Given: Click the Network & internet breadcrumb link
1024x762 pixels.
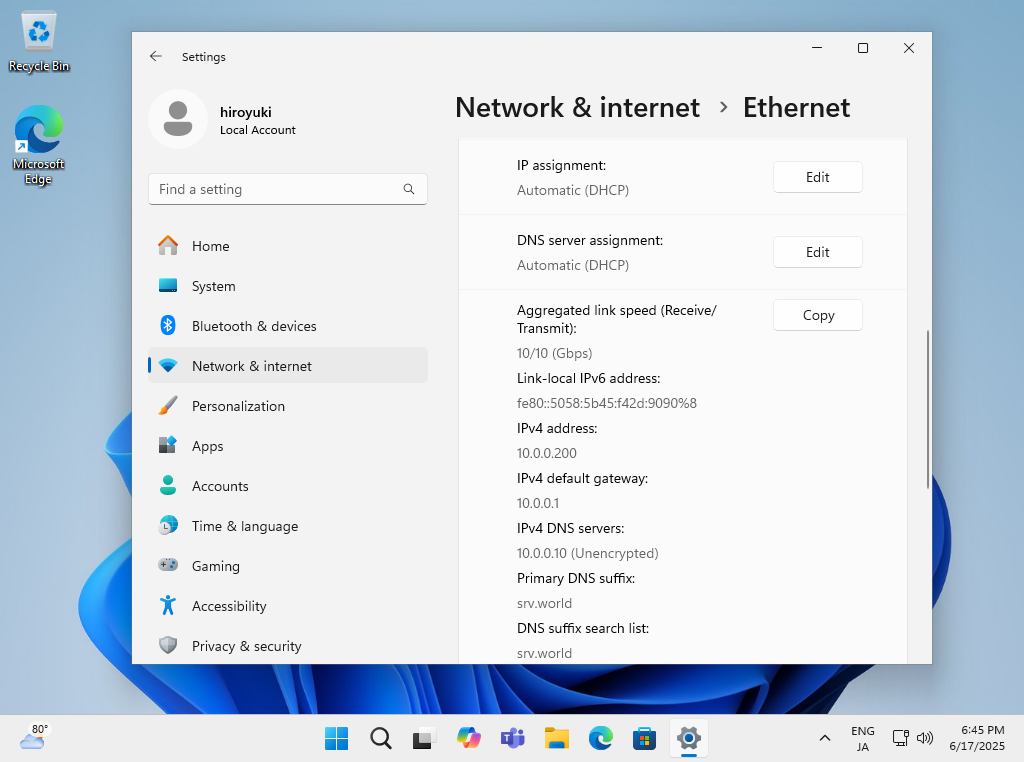Looking at the screenshot, I should 577,107.
